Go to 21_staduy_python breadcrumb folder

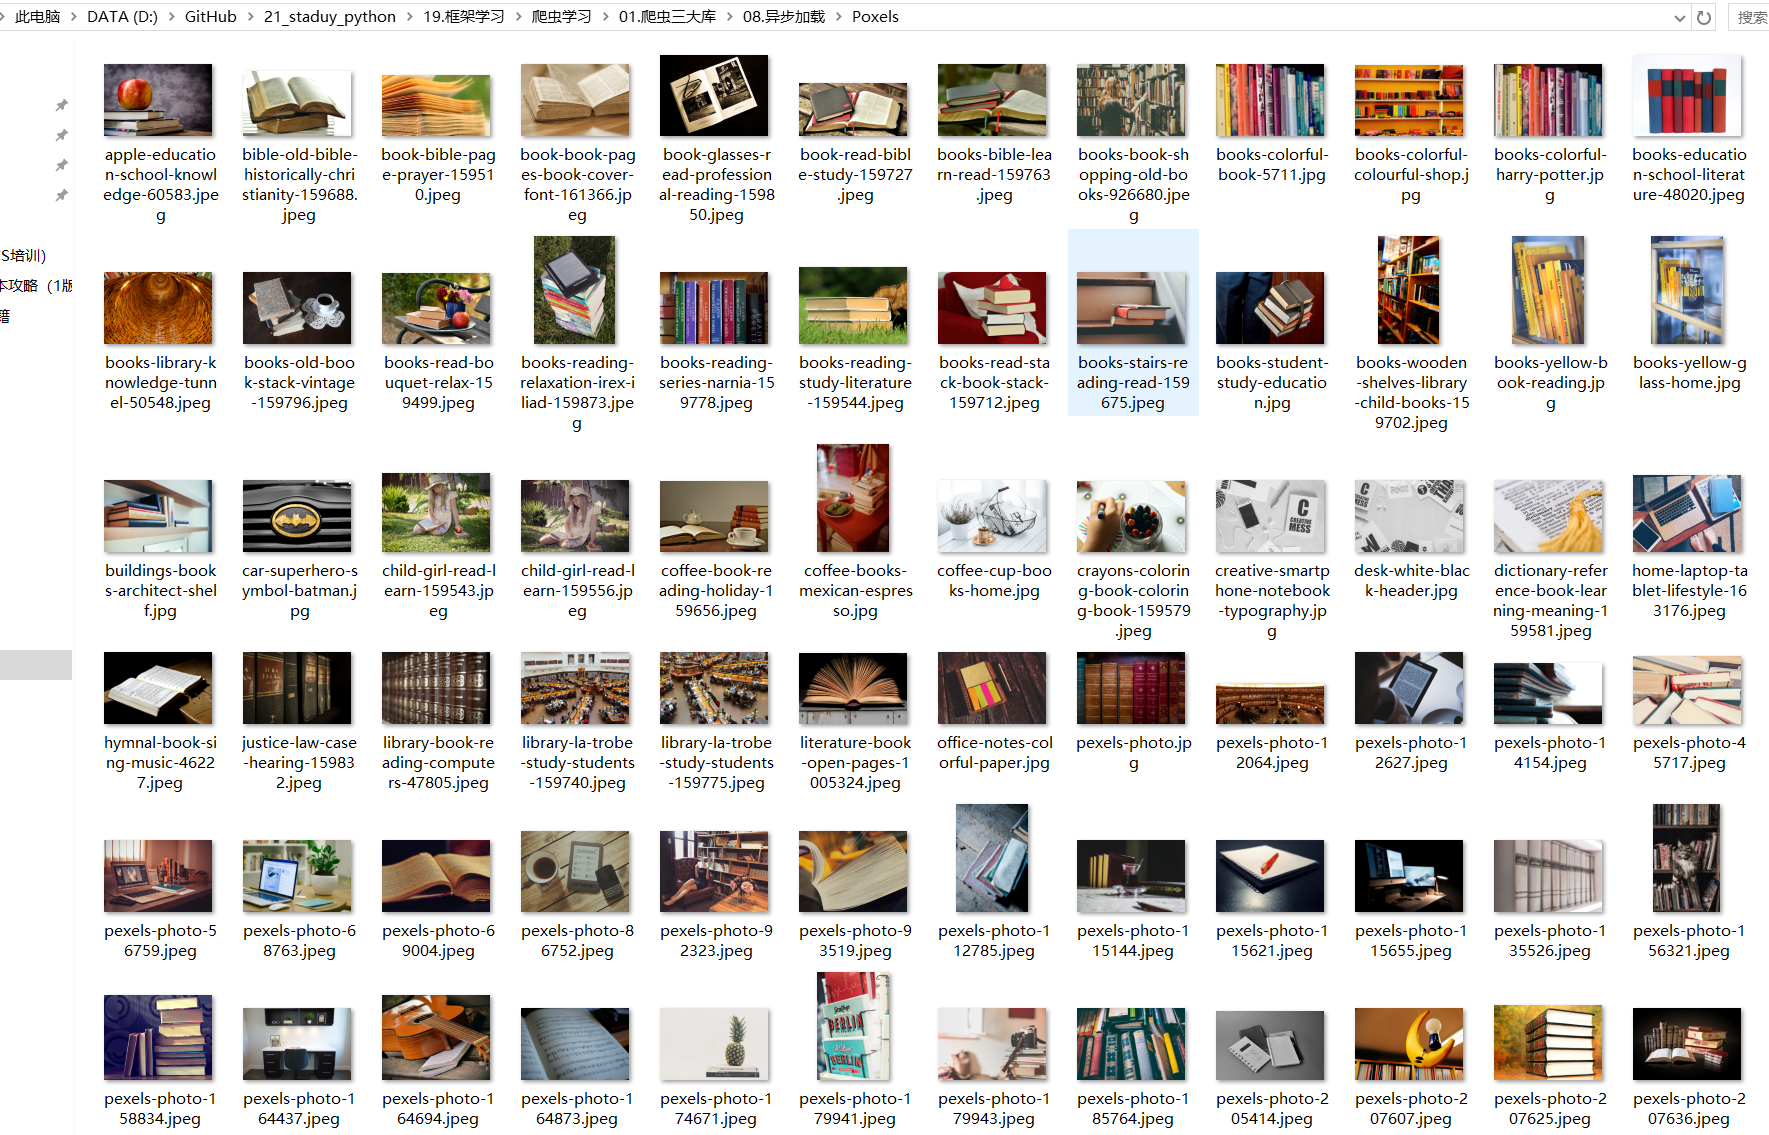click(330, 17)
